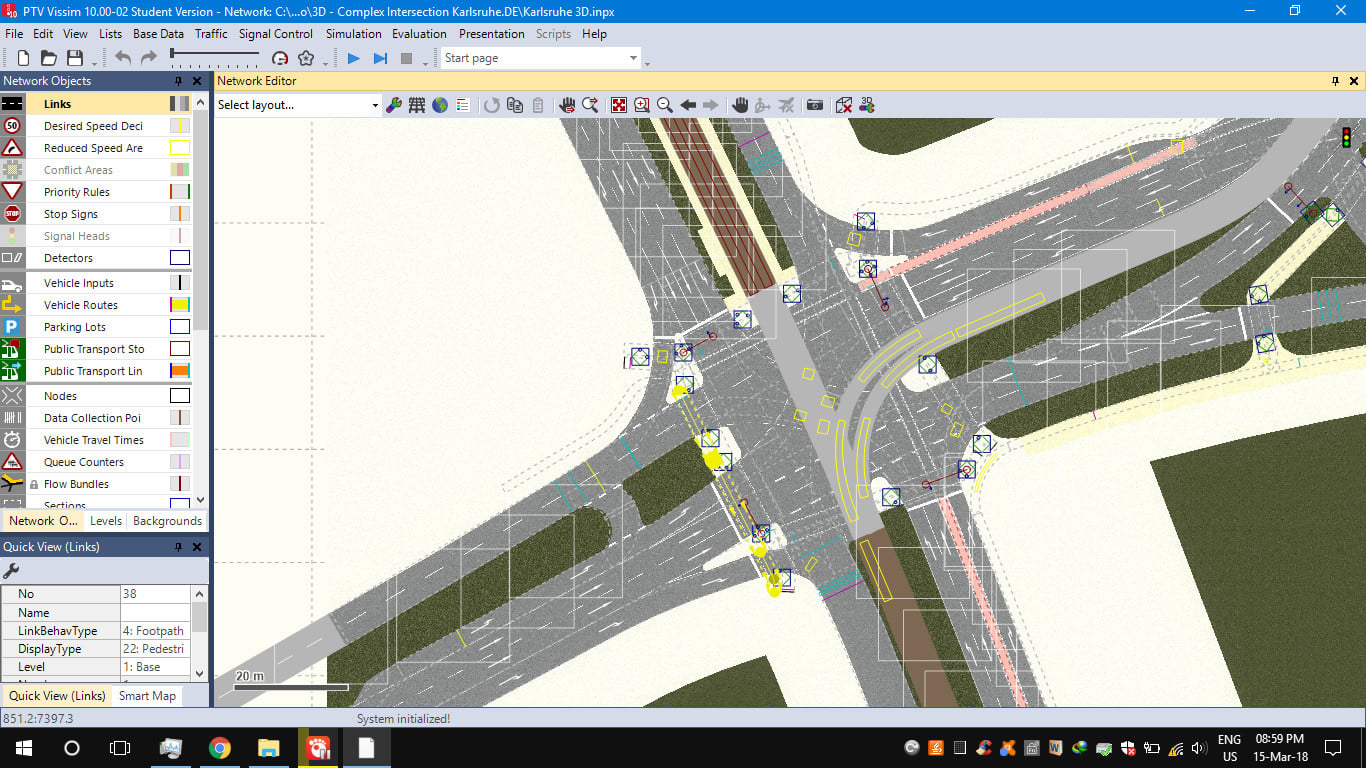Switch to the Backgrounds tab

coord(167,521)
